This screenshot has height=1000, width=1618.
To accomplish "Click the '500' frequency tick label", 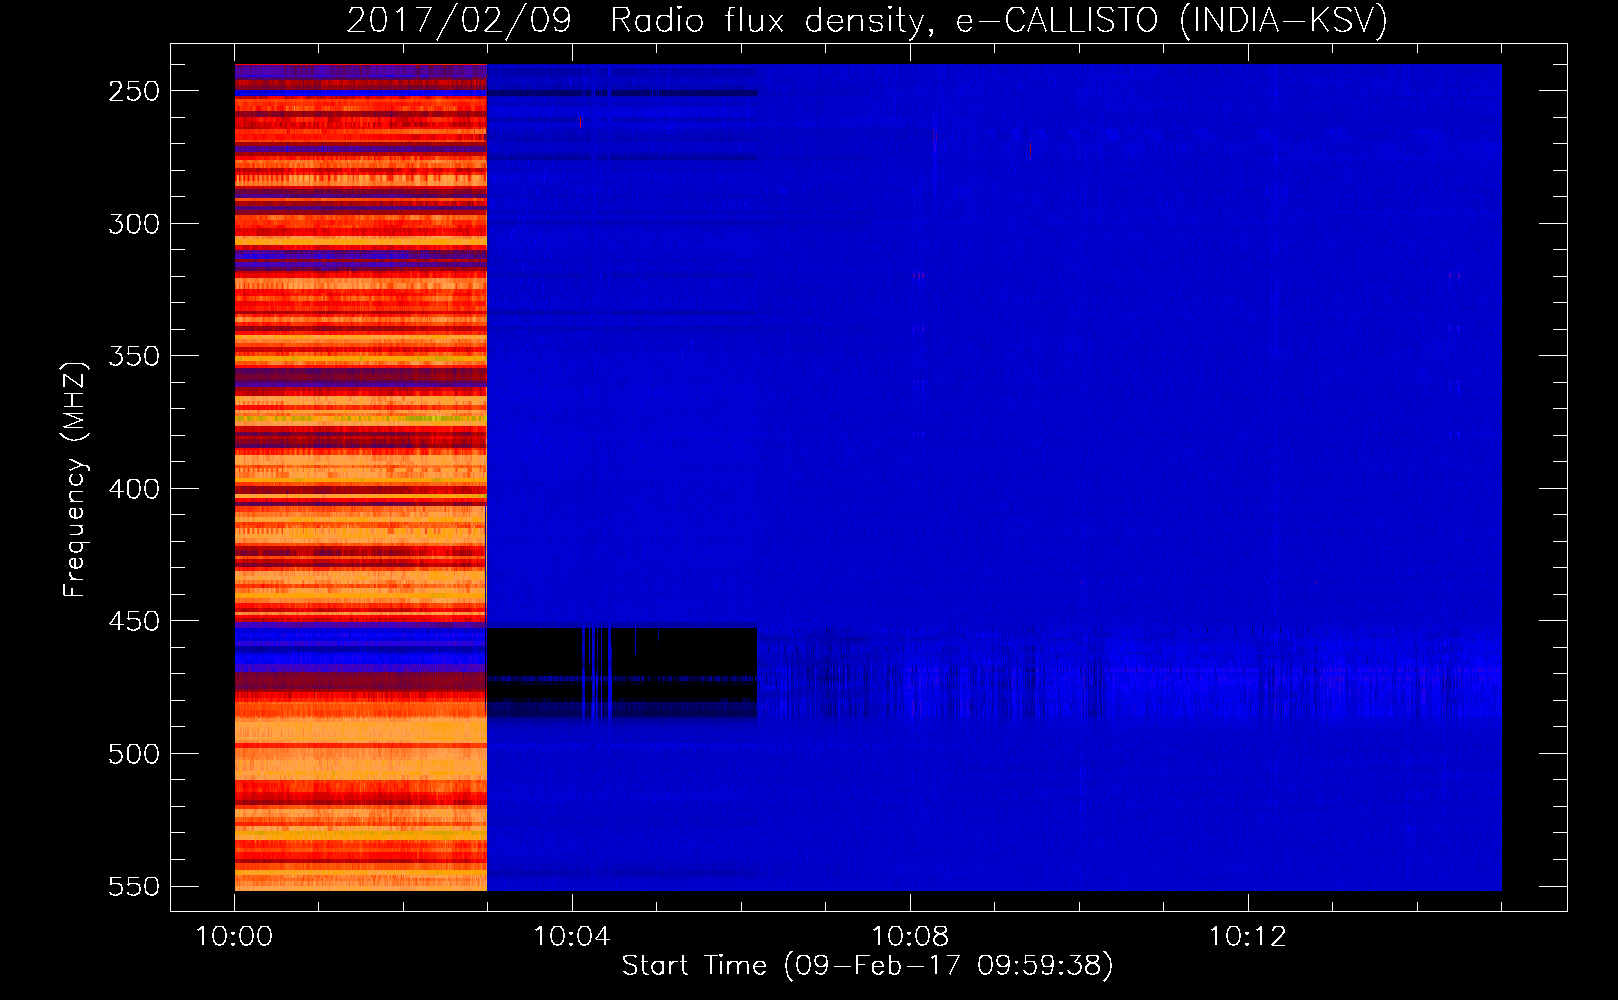I will [134, 754].
